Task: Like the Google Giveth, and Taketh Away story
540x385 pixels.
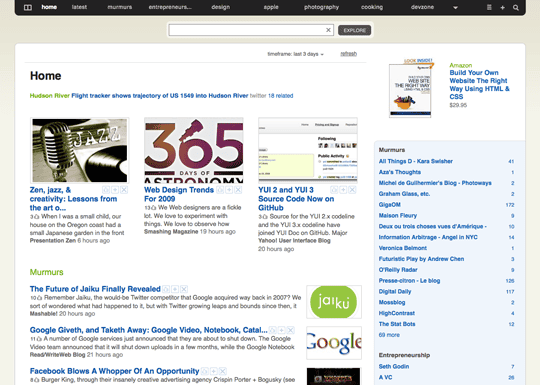Action: click(272, 330)
